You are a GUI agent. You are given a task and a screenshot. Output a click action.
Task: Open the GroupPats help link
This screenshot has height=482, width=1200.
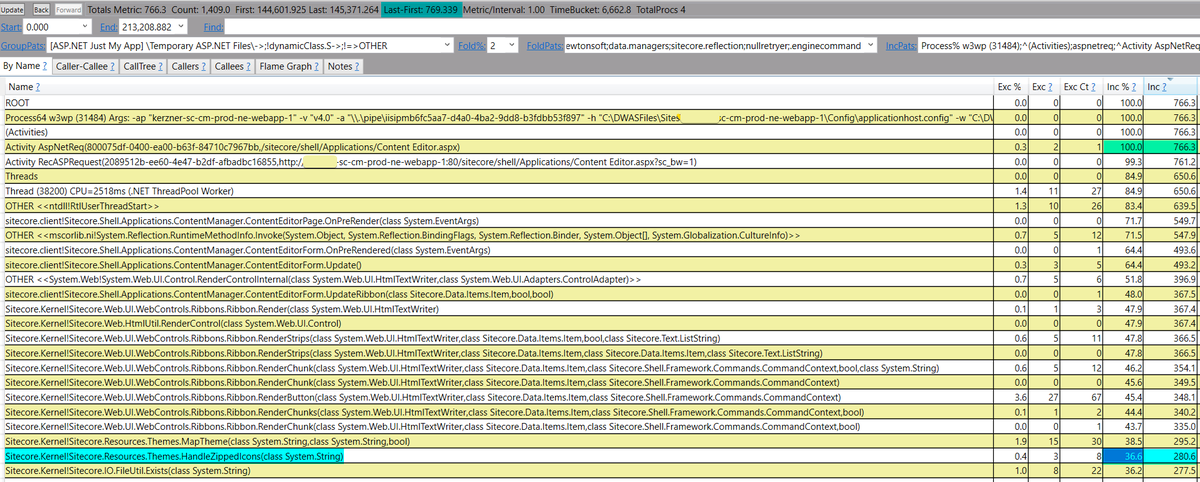coord(23,46)
